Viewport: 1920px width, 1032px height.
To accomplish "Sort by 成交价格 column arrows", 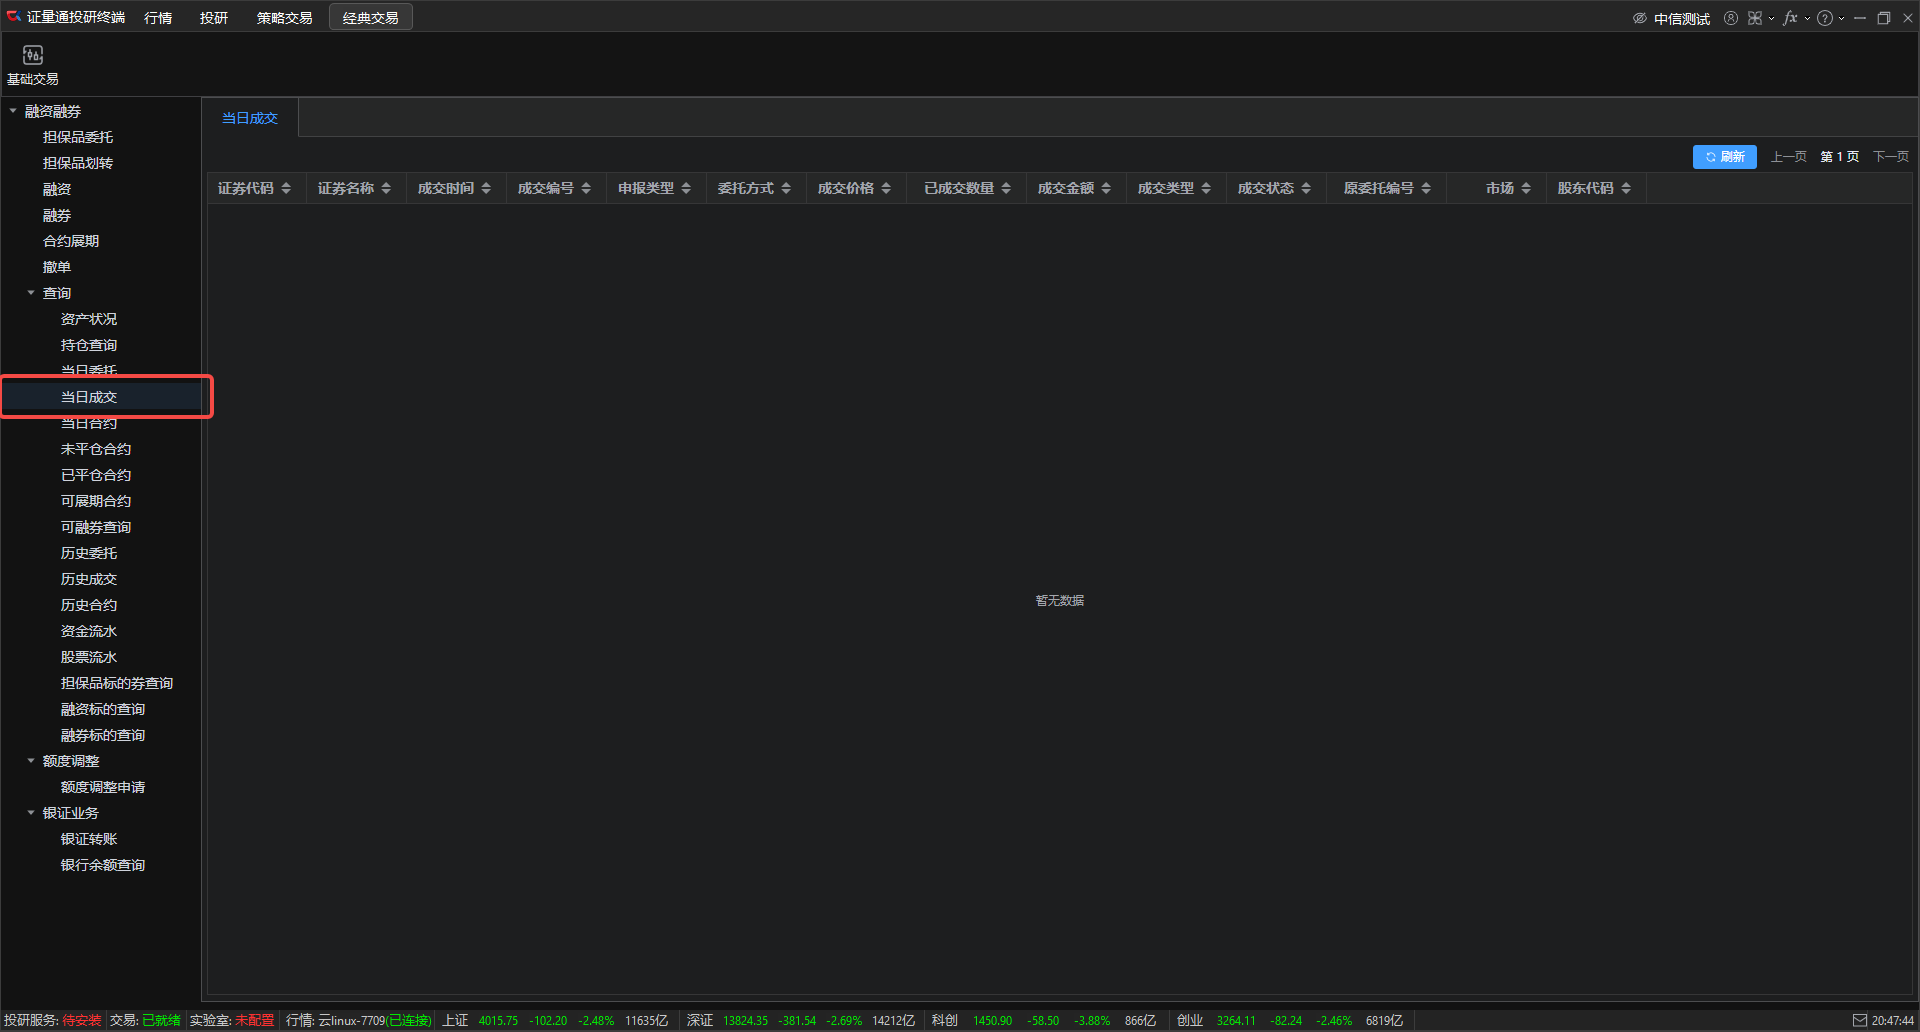I will pyautogui.click(x=886, y=188).
